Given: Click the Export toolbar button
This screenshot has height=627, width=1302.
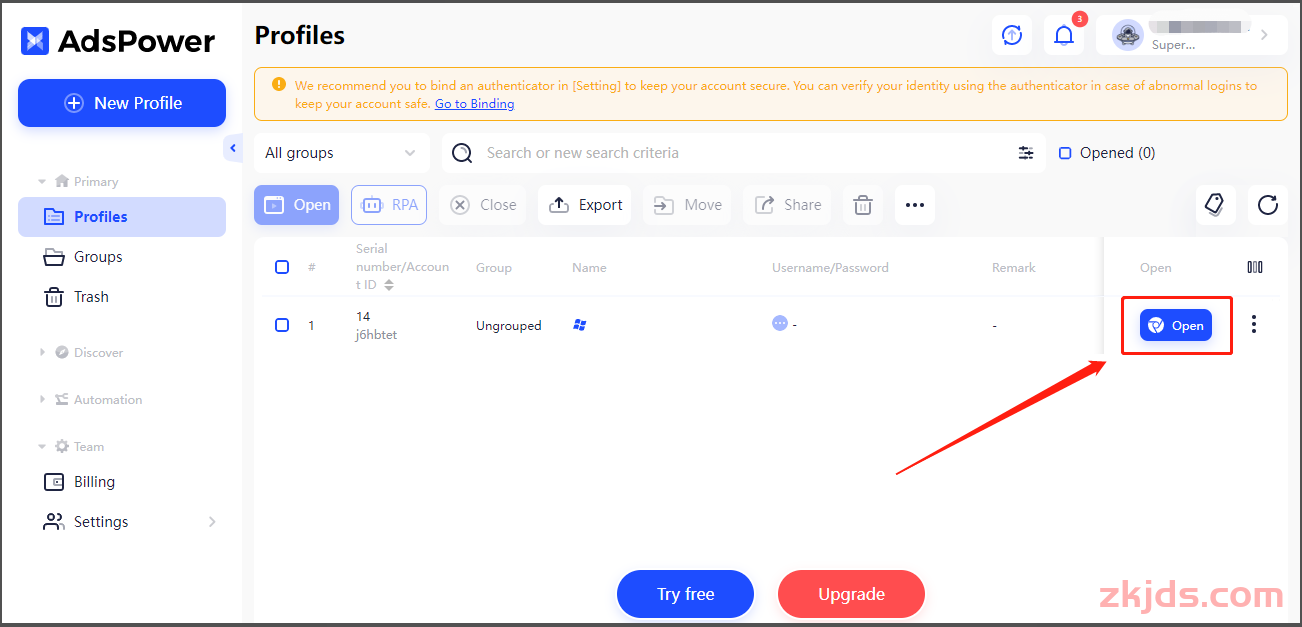Looking at the screenshot, I should coord(585,205).
